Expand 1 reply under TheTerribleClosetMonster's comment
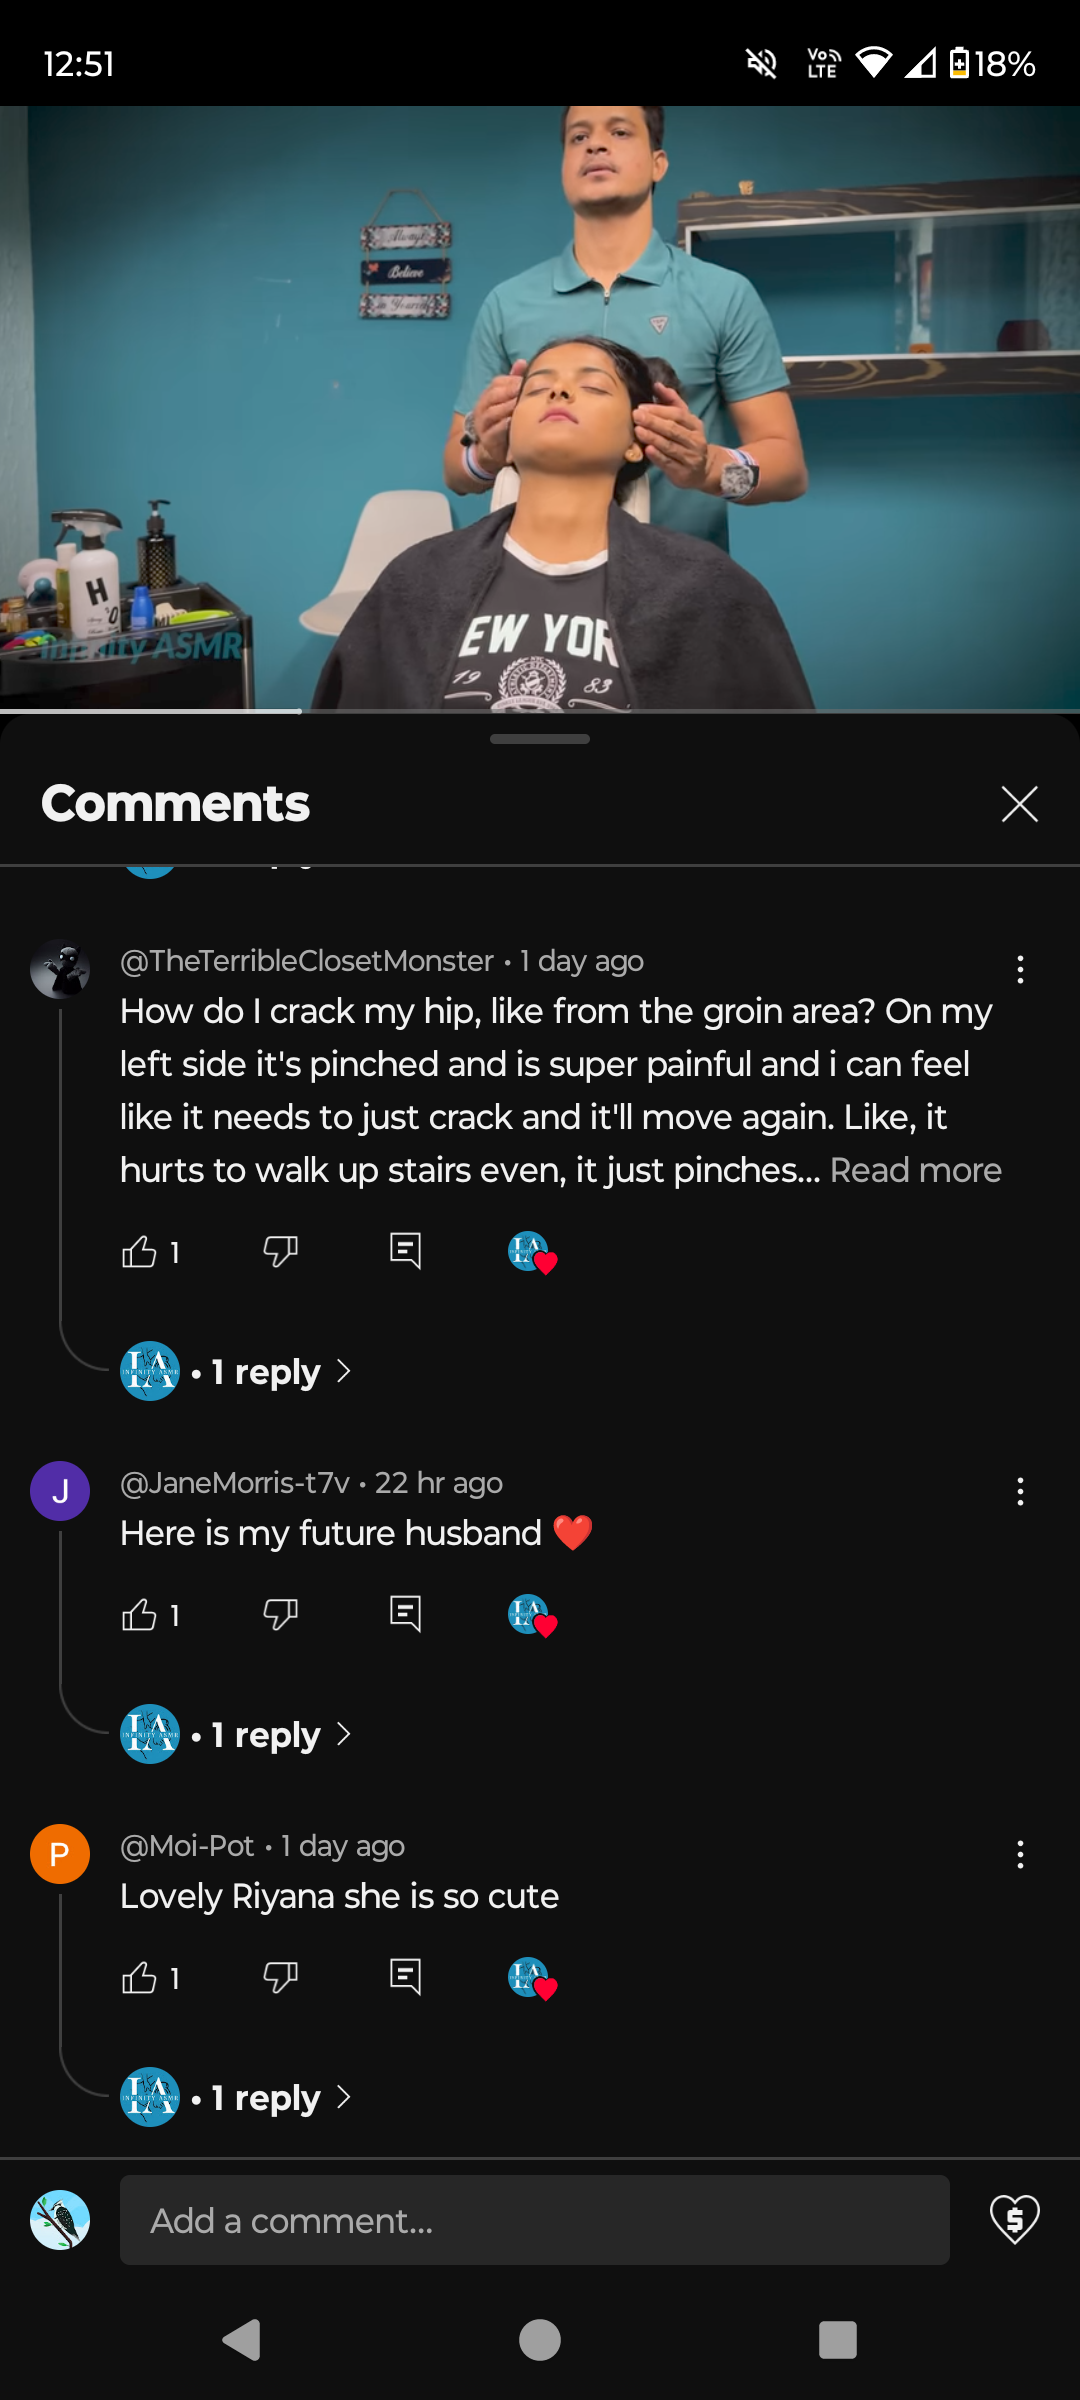The width and height of the screenshot is (1080, 2400). click(x=265, y=1372)
